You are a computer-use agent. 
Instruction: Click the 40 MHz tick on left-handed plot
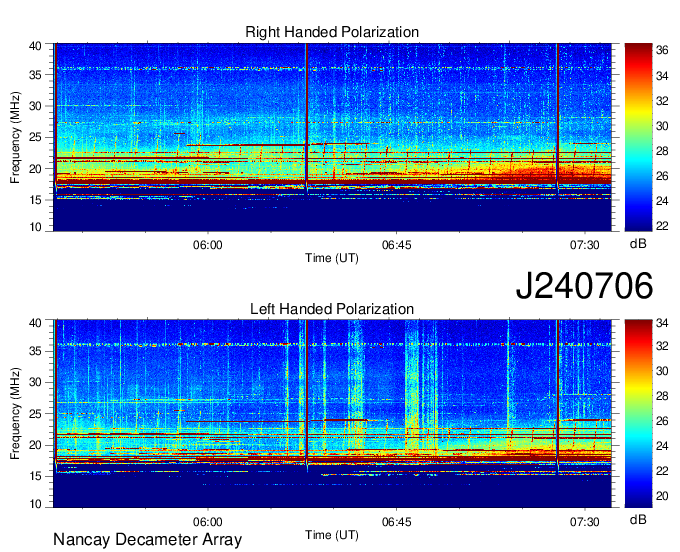click(x=35, y=322)
